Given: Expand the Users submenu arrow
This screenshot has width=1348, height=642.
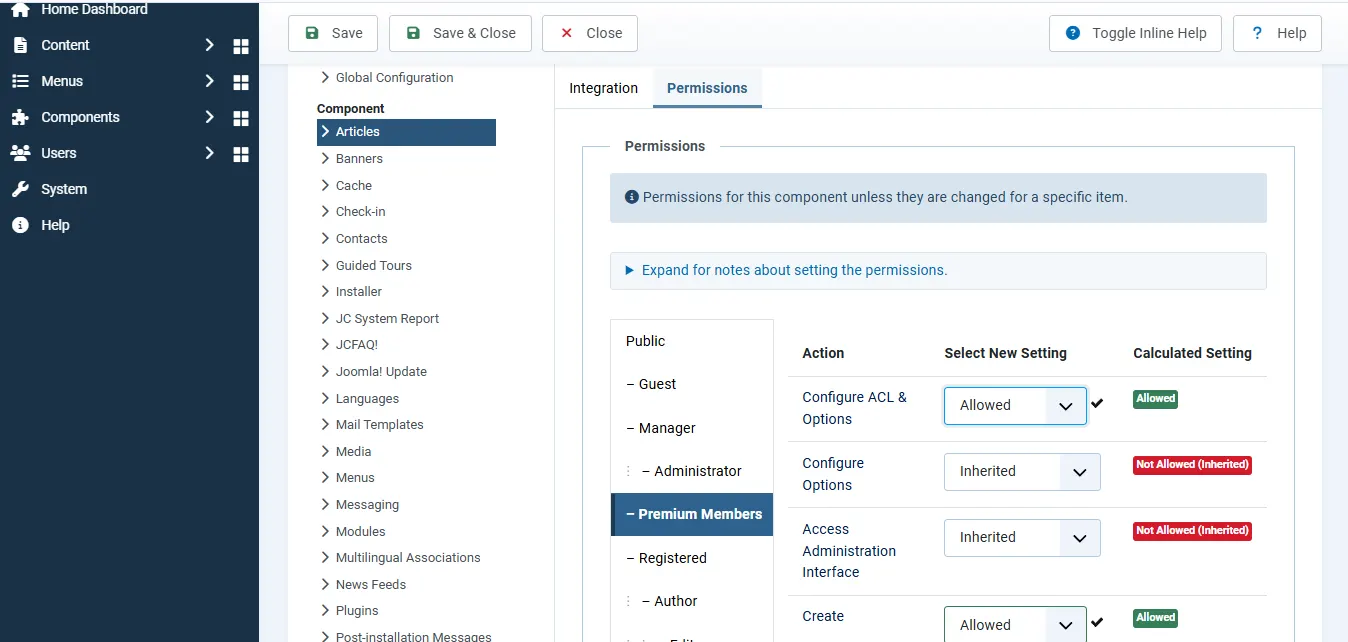Looking at the screenshot, I should pos(209,153).
